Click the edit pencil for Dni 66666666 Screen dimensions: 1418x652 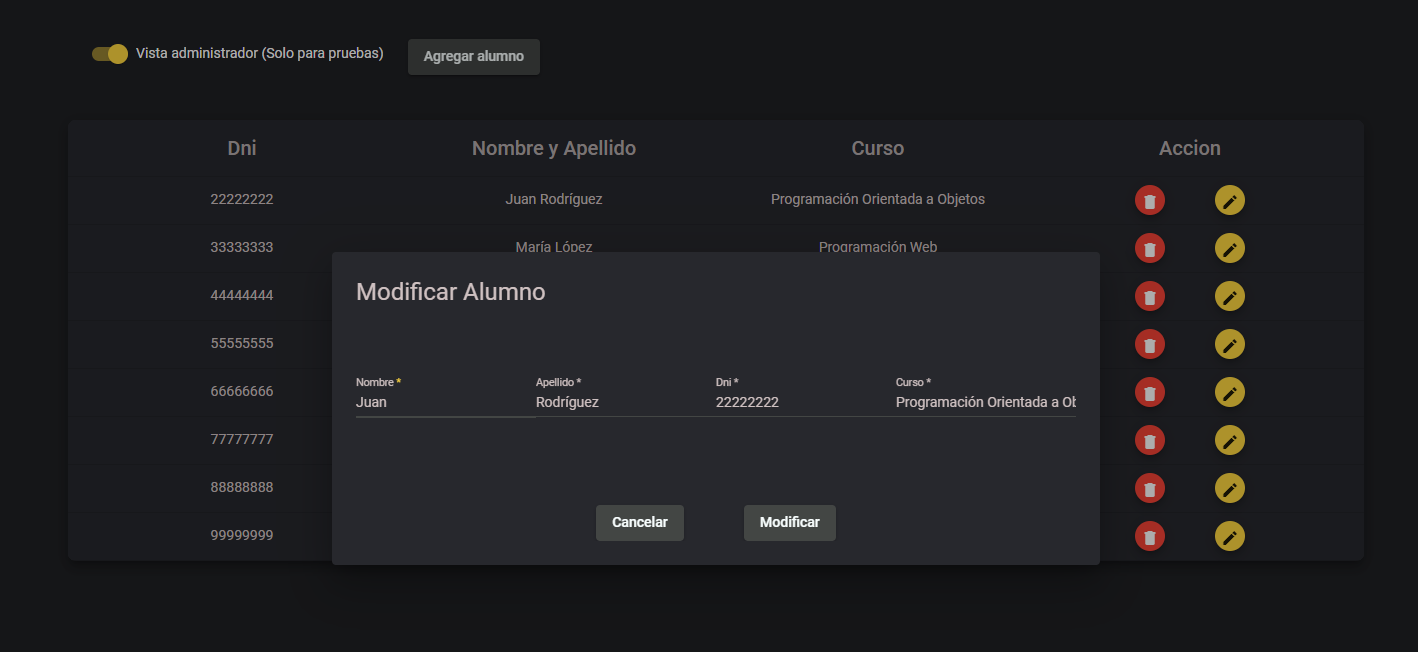click(x=1229, y=392)
